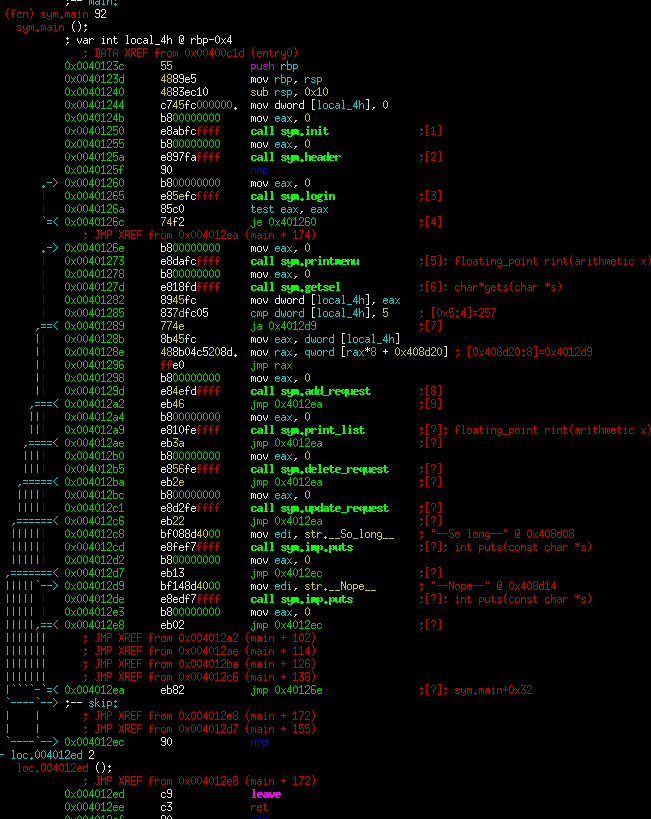Click the 'ret' instruction

[x=259, y=808]
